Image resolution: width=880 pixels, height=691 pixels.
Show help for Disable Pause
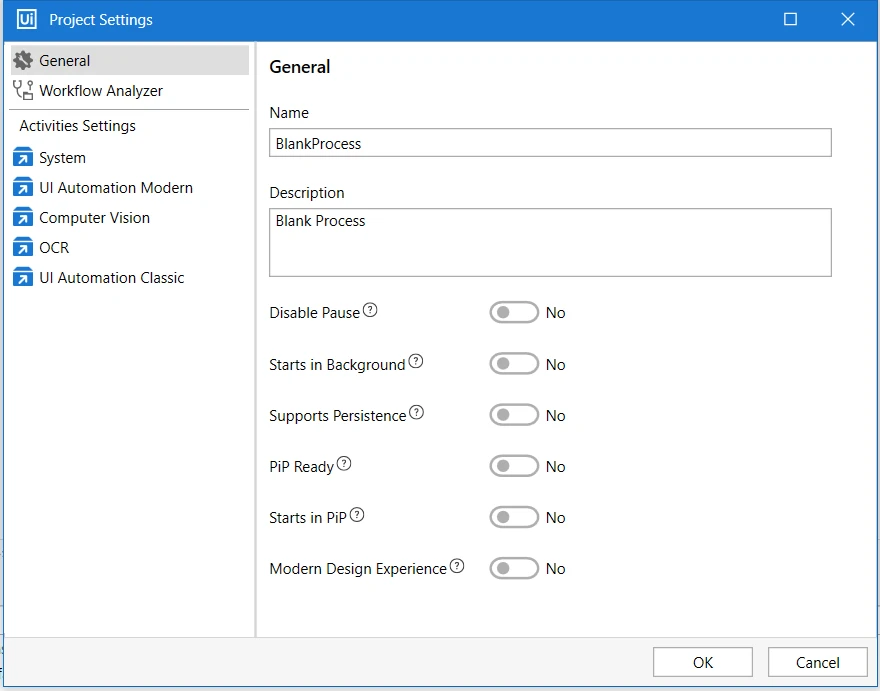pyautogui.click(x=370, y=310)
